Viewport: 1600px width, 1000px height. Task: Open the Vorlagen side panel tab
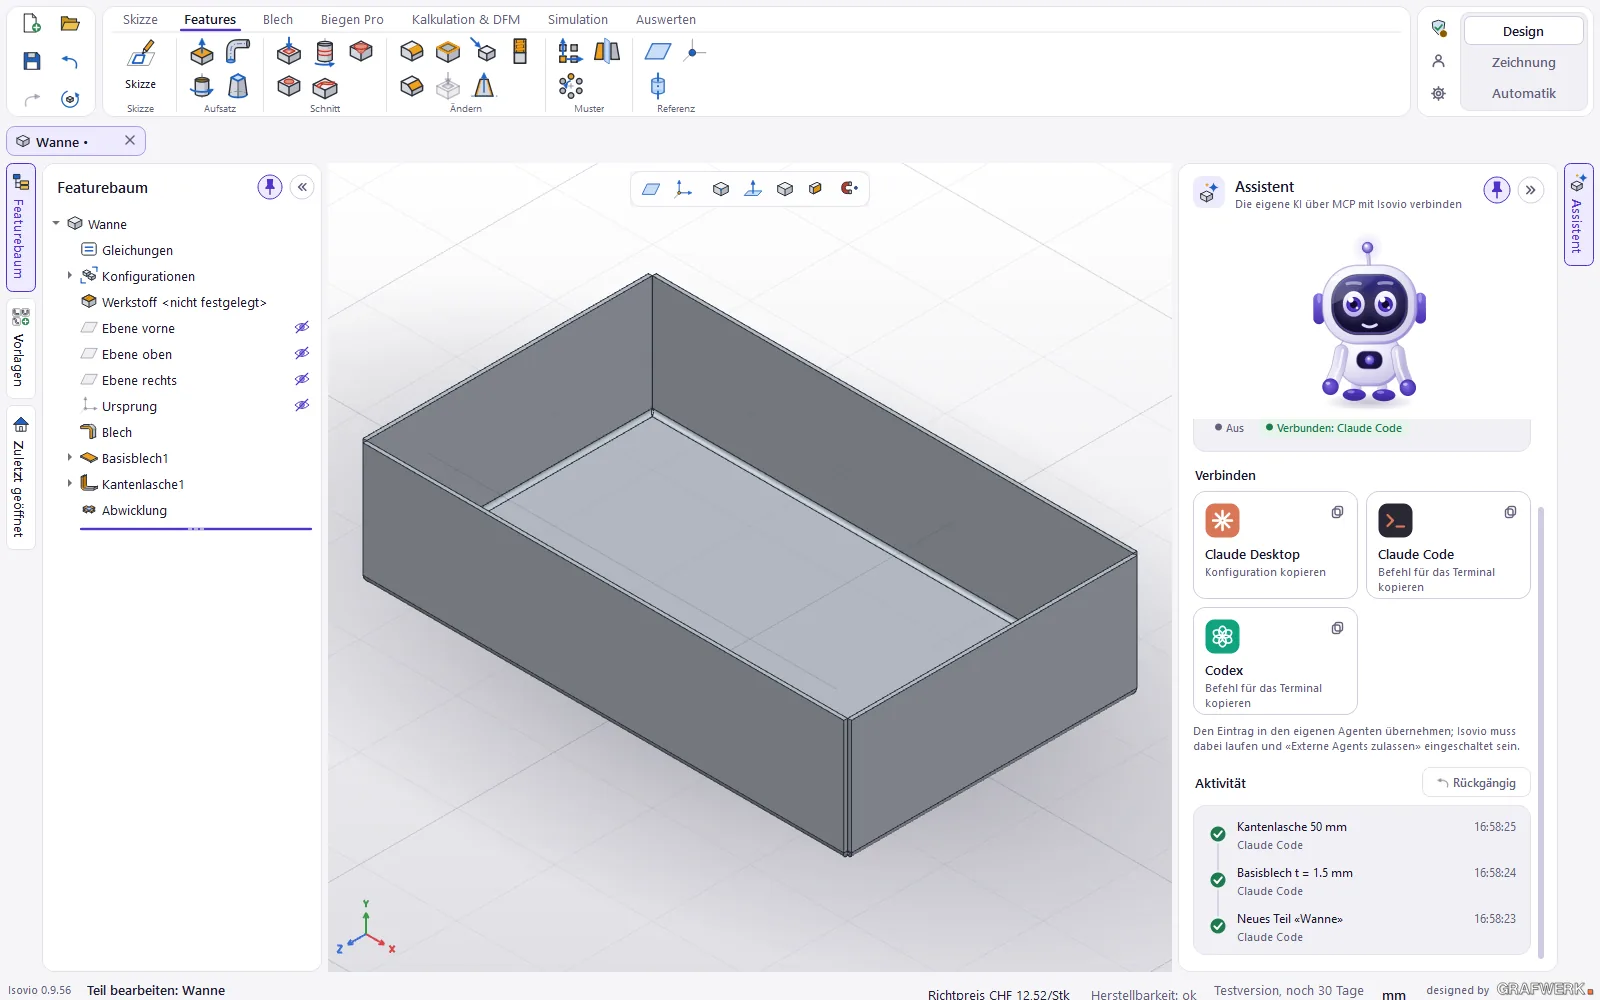20,348
